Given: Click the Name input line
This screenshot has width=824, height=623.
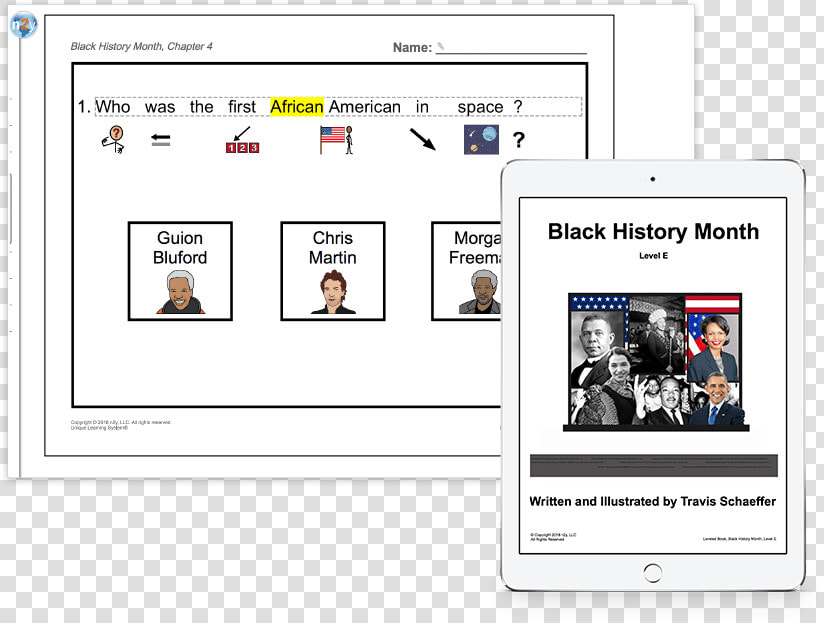Looking at the screenshot, I should click(511, 50).
